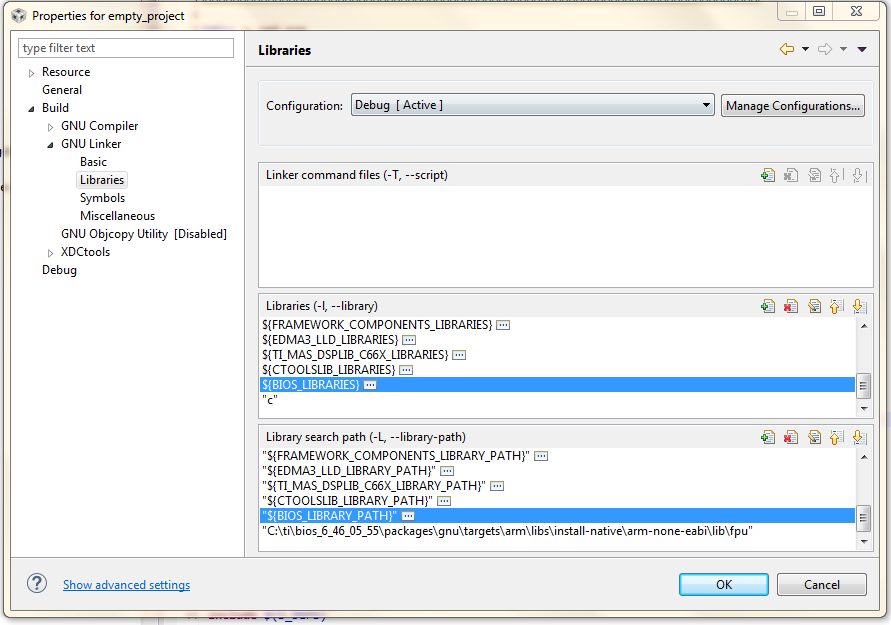The image size is (891, 625).
Task: Move selected library entry up
Action: coord(836,306)
